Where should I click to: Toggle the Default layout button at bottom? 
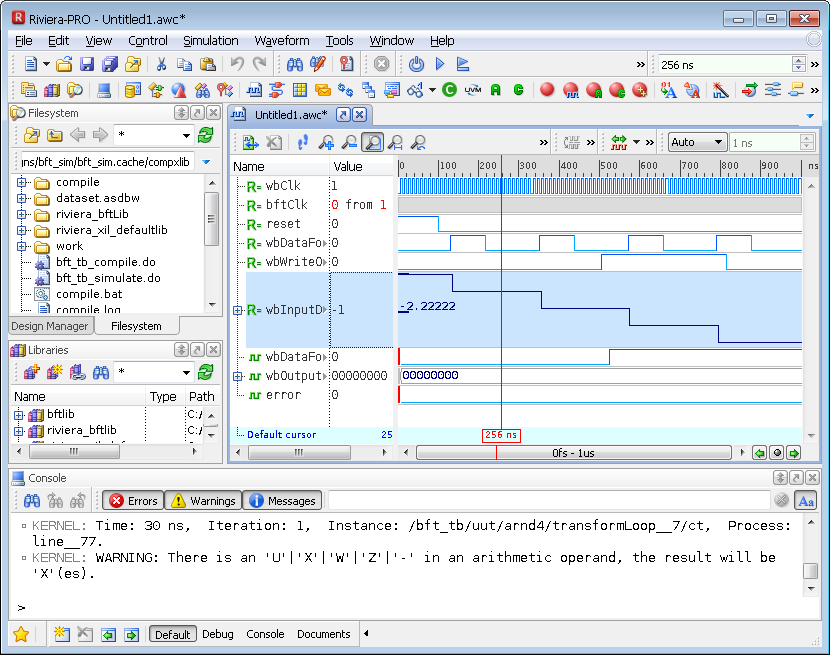[x=173, y=634]
